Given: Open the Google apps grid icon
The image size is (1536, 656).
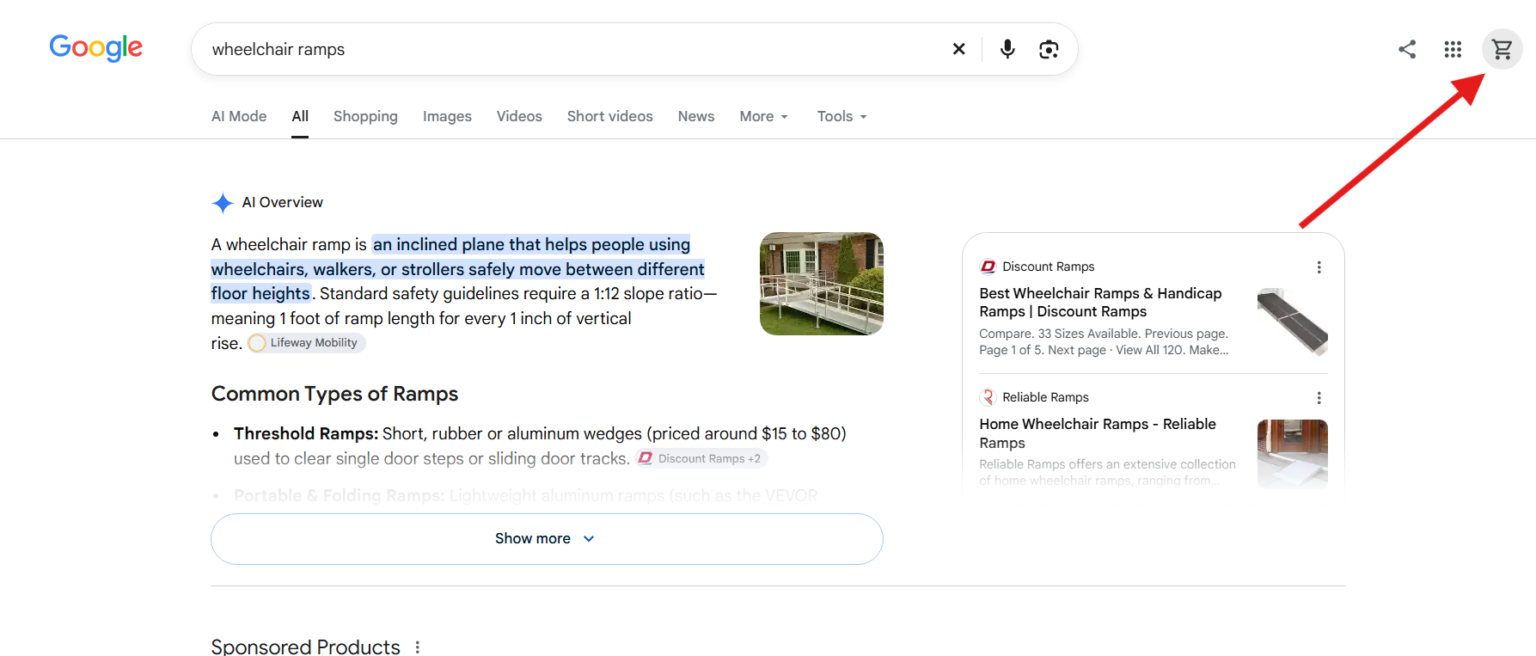Looking at the screenshot, I should click(1453, 49).
